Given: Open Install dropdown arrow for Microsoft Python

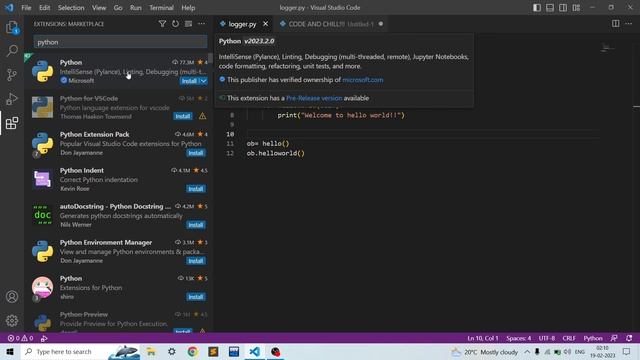Looking at the screenshot, I should point(203,81).
